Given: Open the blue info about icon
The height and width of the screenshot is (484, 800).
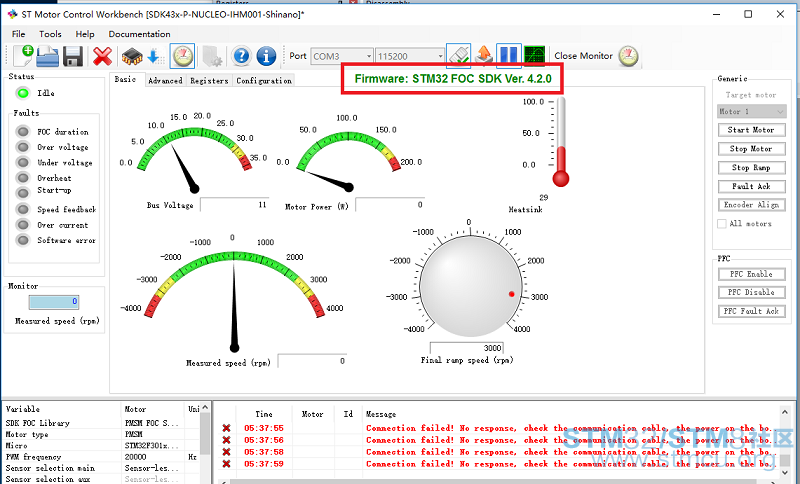Looking at the screenshot, I should pos(266,56).
